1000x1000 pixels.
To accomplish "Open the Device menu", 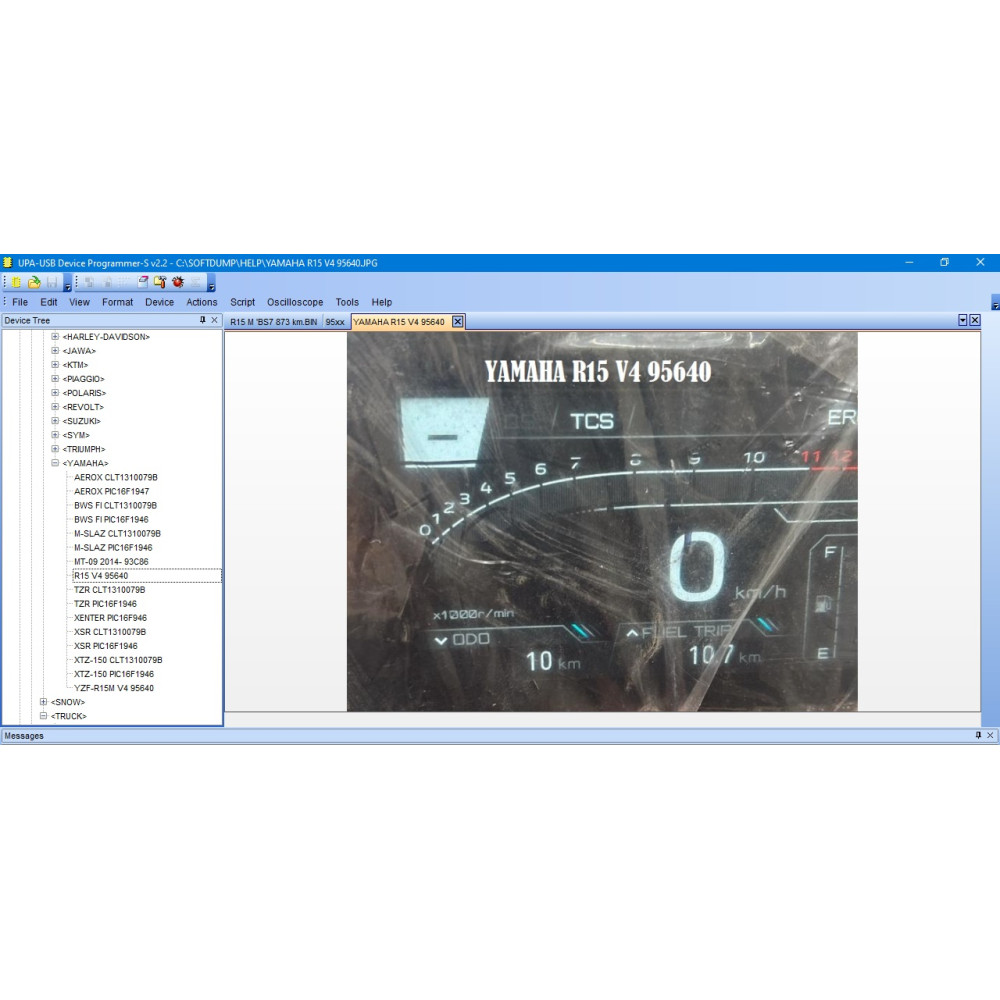I will tap(159, 302).
